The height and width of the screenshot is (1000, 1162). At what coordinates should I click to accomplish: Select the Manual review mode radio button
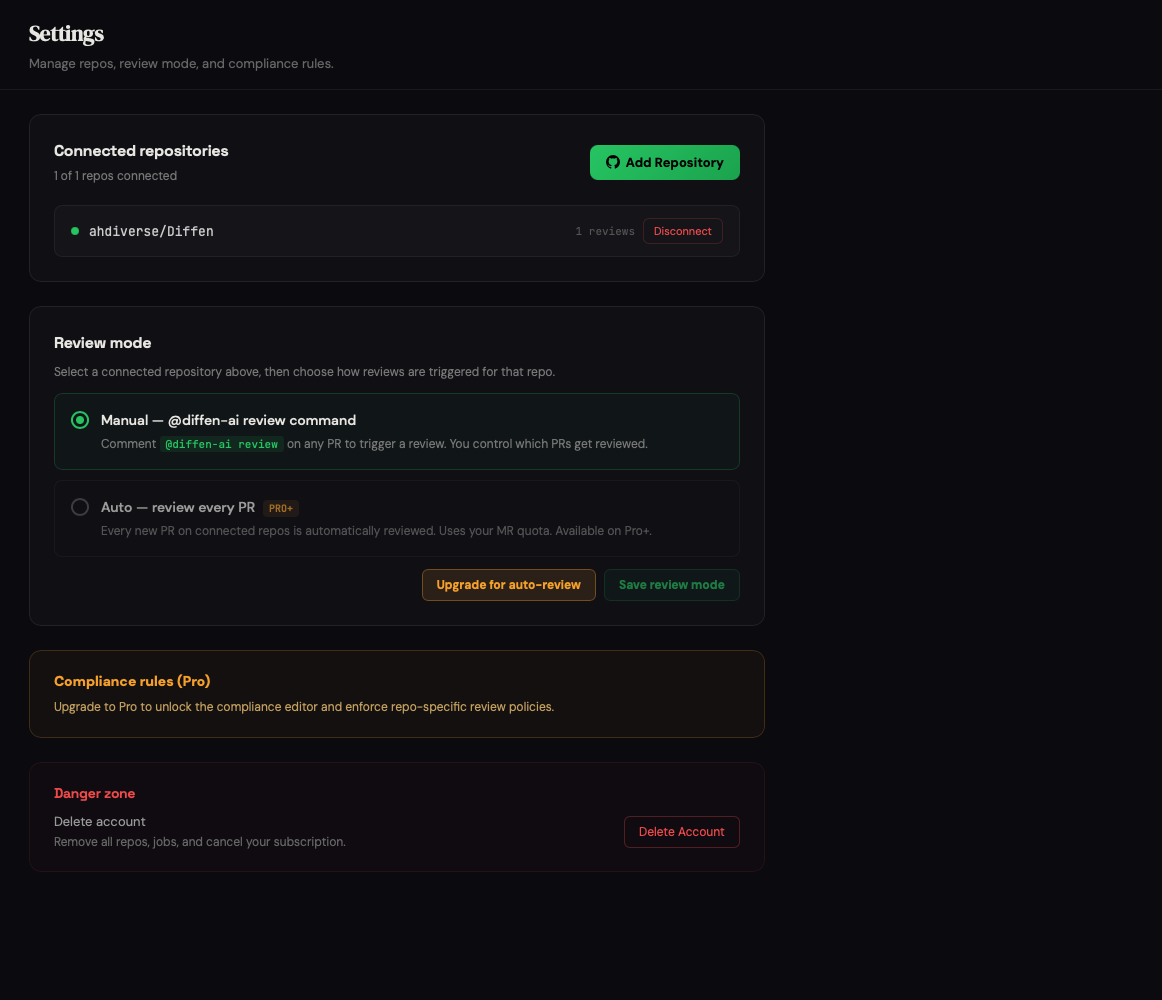pos(80,420)
